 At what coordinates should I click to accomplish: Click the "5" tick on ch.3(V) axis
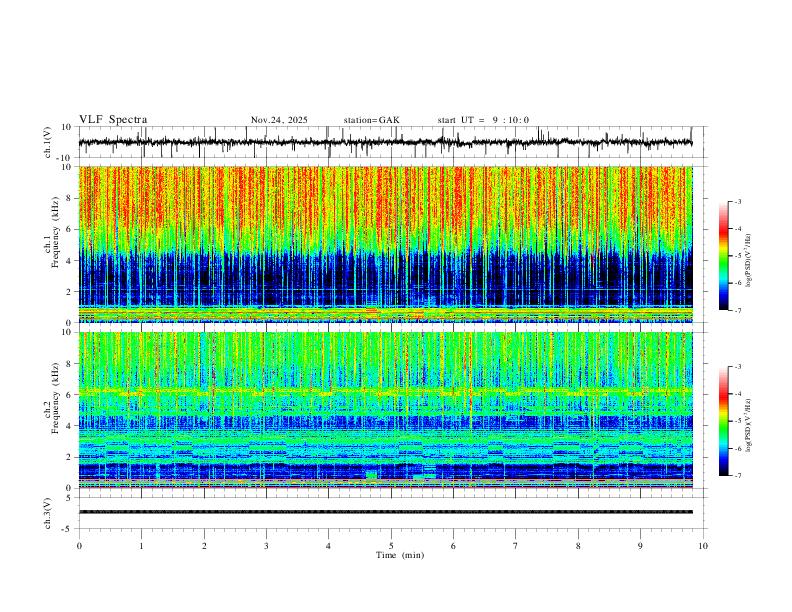[70, 498]
